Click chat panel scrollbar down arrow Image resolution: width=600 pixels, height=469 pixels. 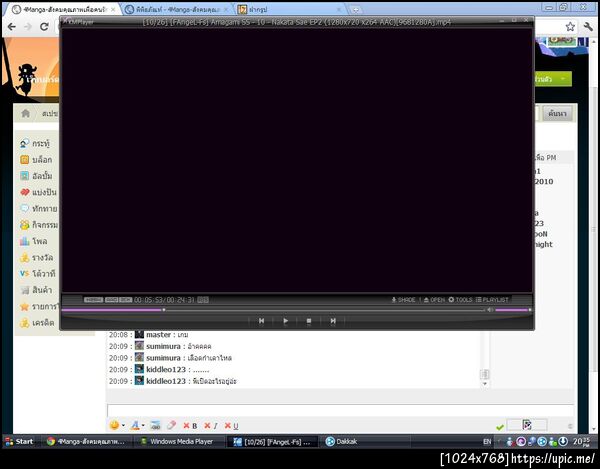(485, 384)
